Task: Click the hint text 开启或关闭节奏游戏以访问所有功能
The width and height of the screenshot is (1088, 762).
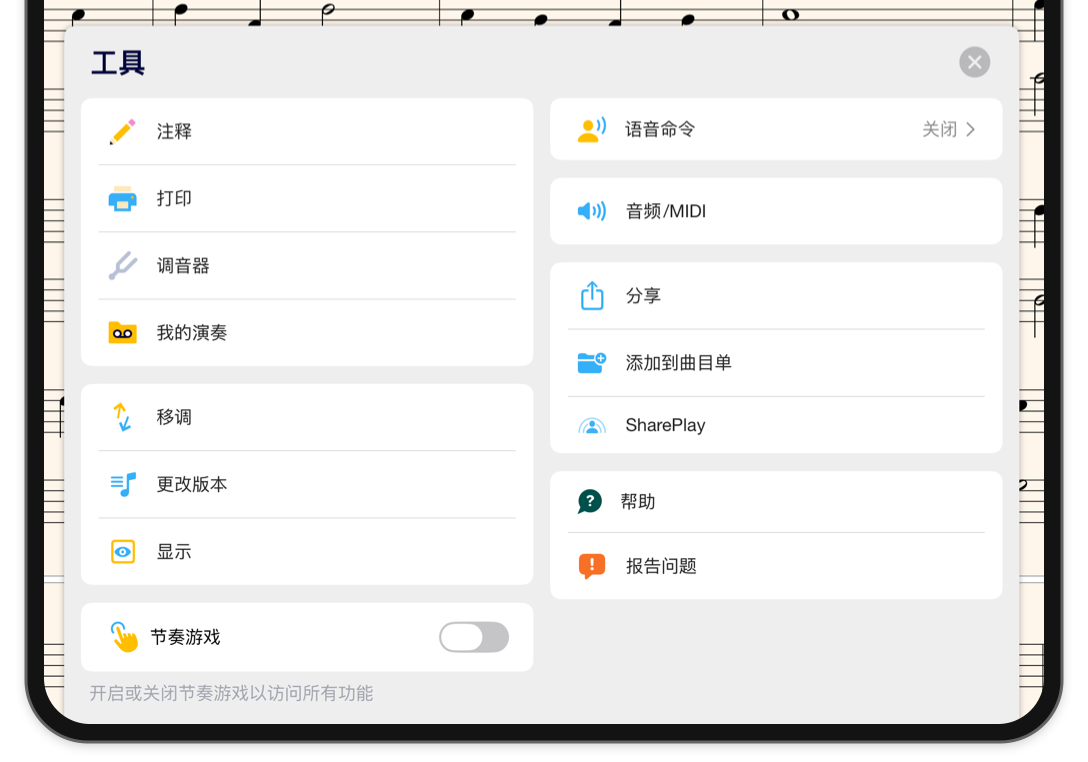Action: tap(231, 693)
